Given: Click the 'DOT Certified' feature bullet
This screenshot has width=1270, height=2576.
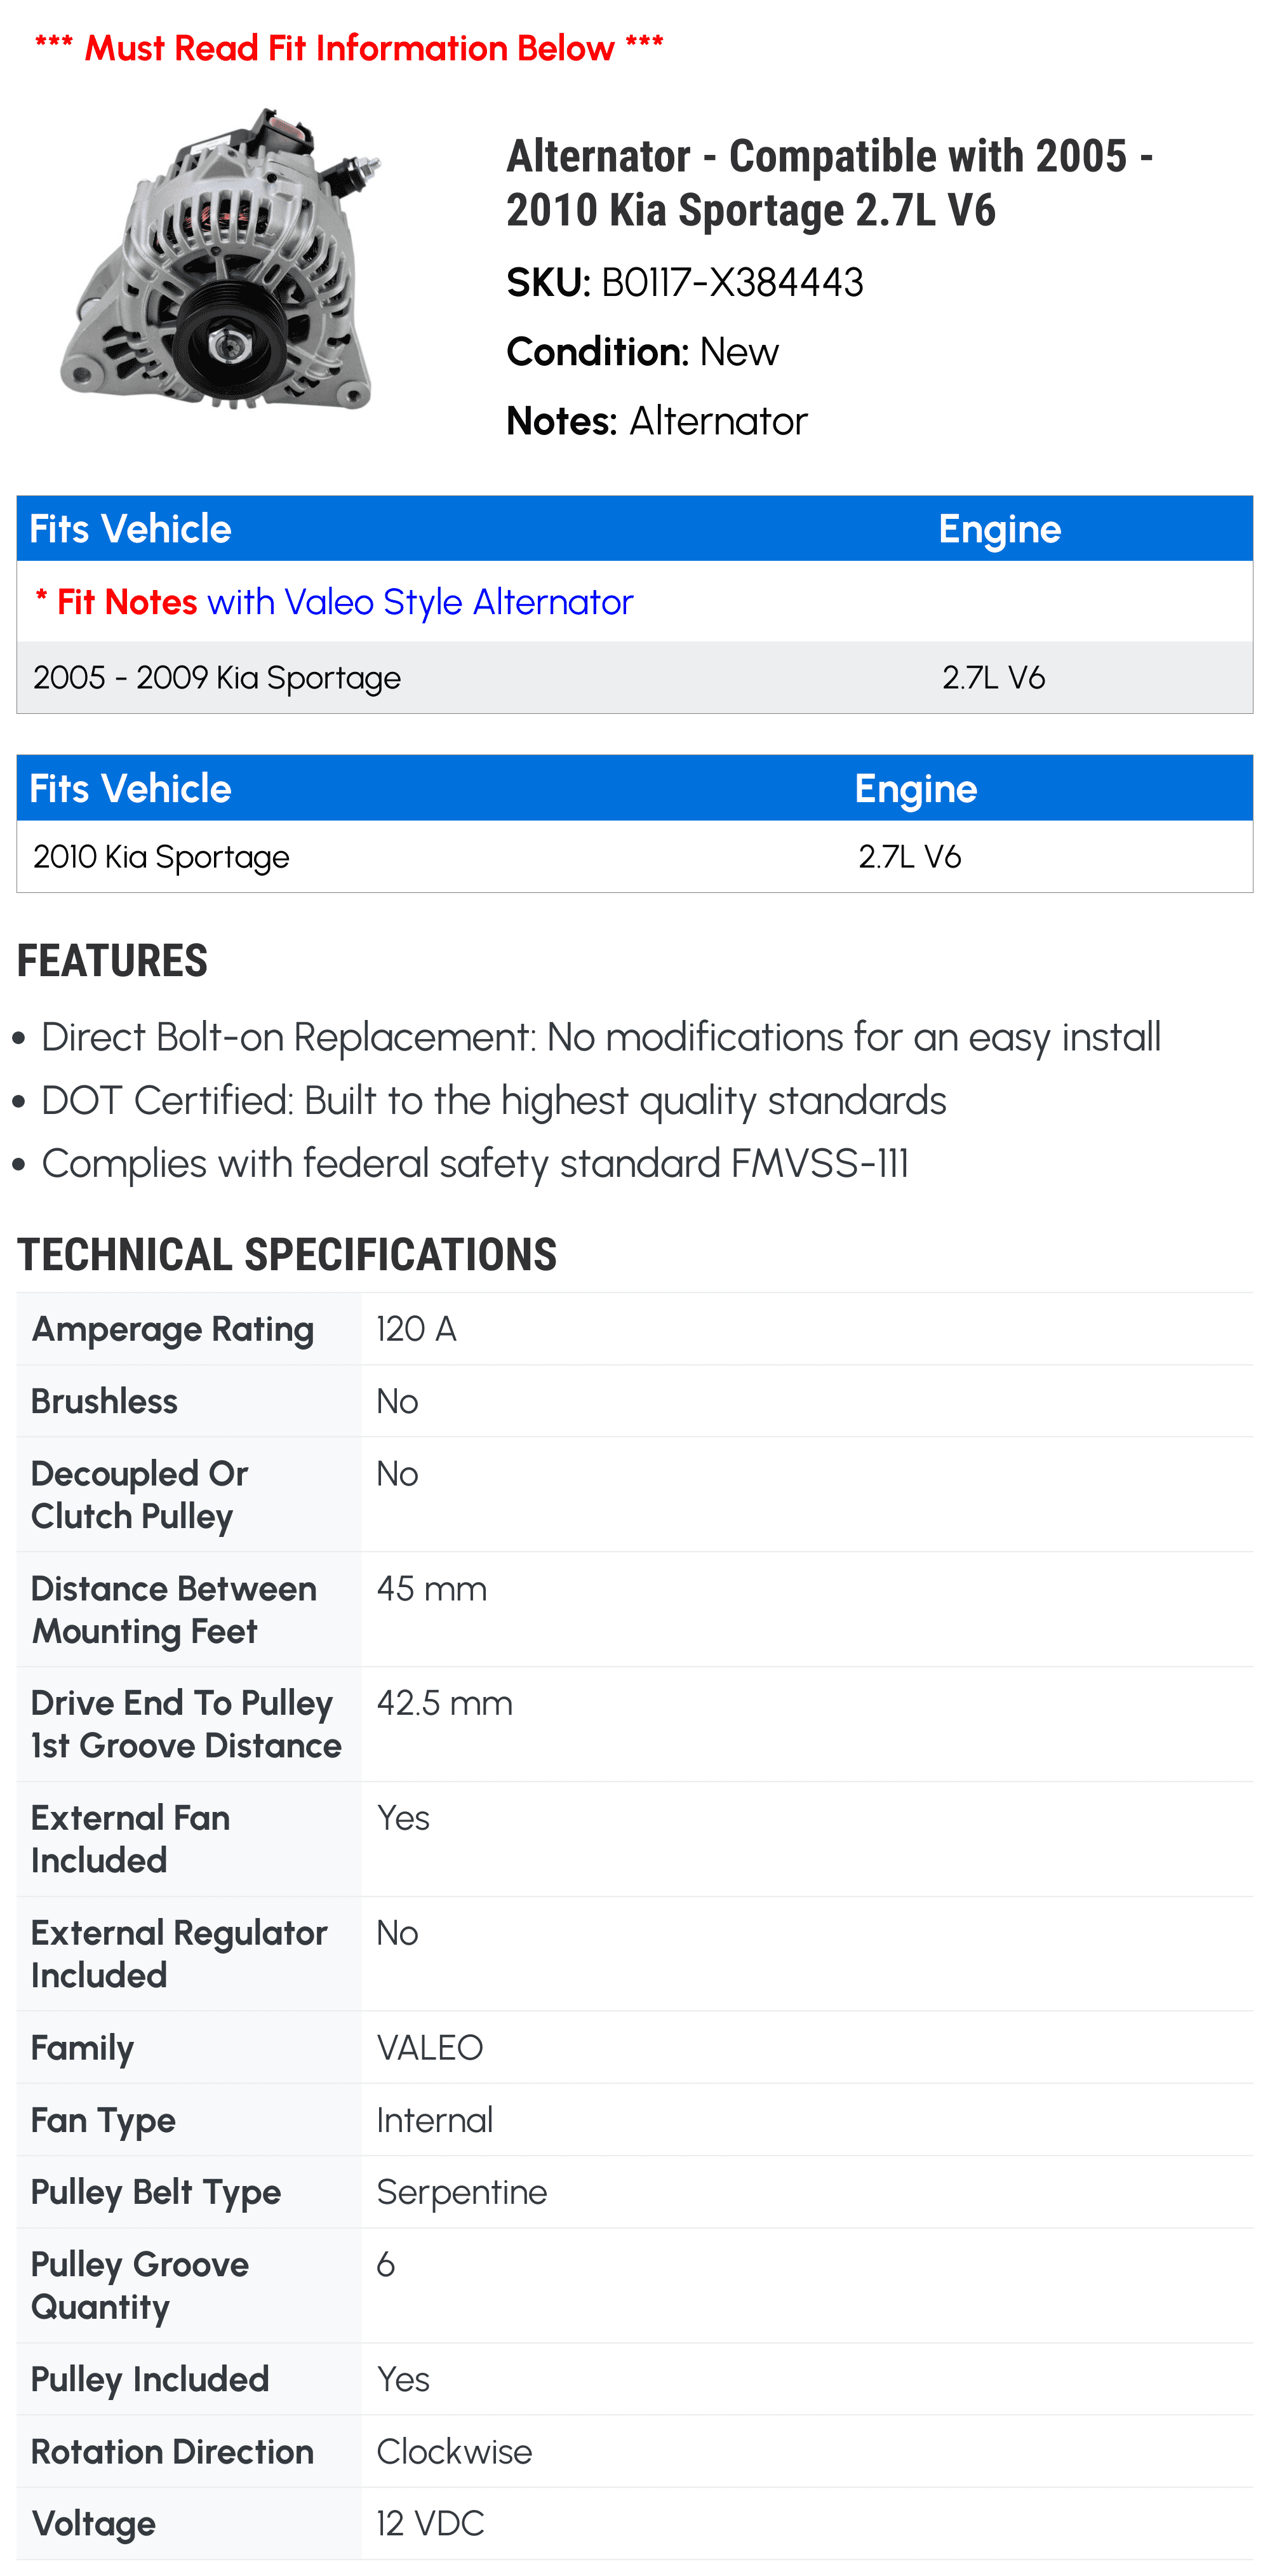Looking at the screenshot, I should 493,1101.
